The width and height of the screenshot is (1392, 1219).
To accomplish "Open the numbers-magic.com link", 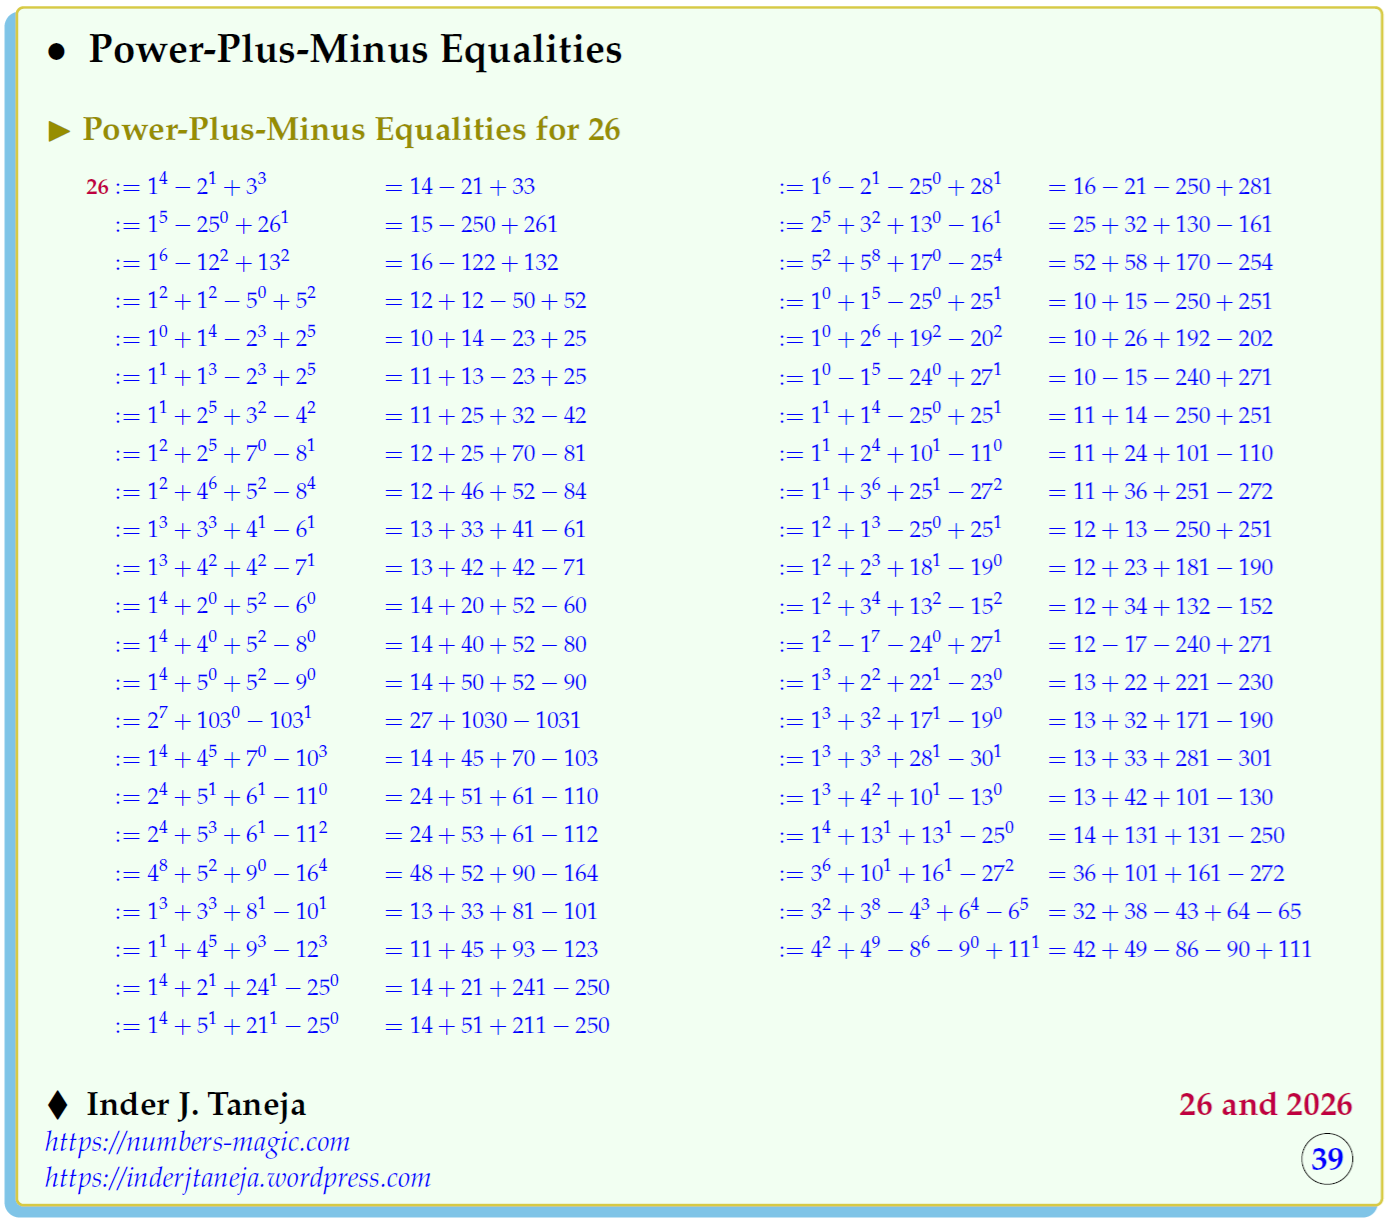I will tap(197, 1142).
